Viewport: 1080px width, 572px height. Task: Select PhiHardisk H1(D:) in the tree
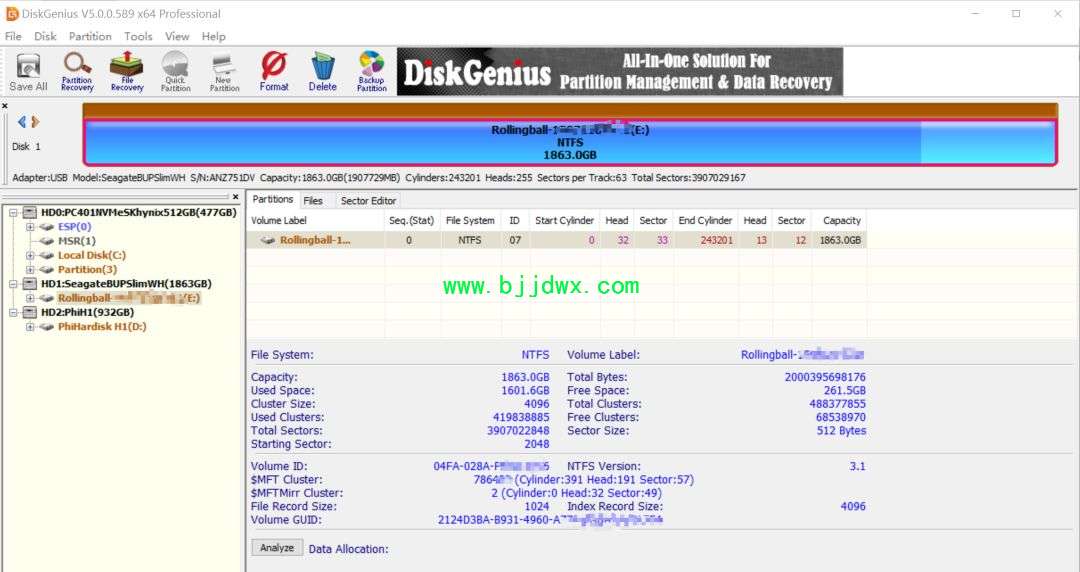[x=102, y=327]
